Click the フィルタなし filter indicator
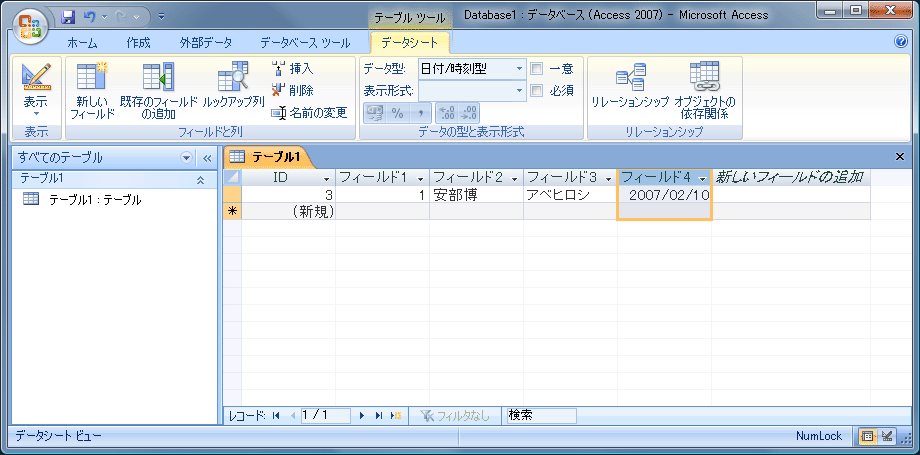 click(455, 416)
